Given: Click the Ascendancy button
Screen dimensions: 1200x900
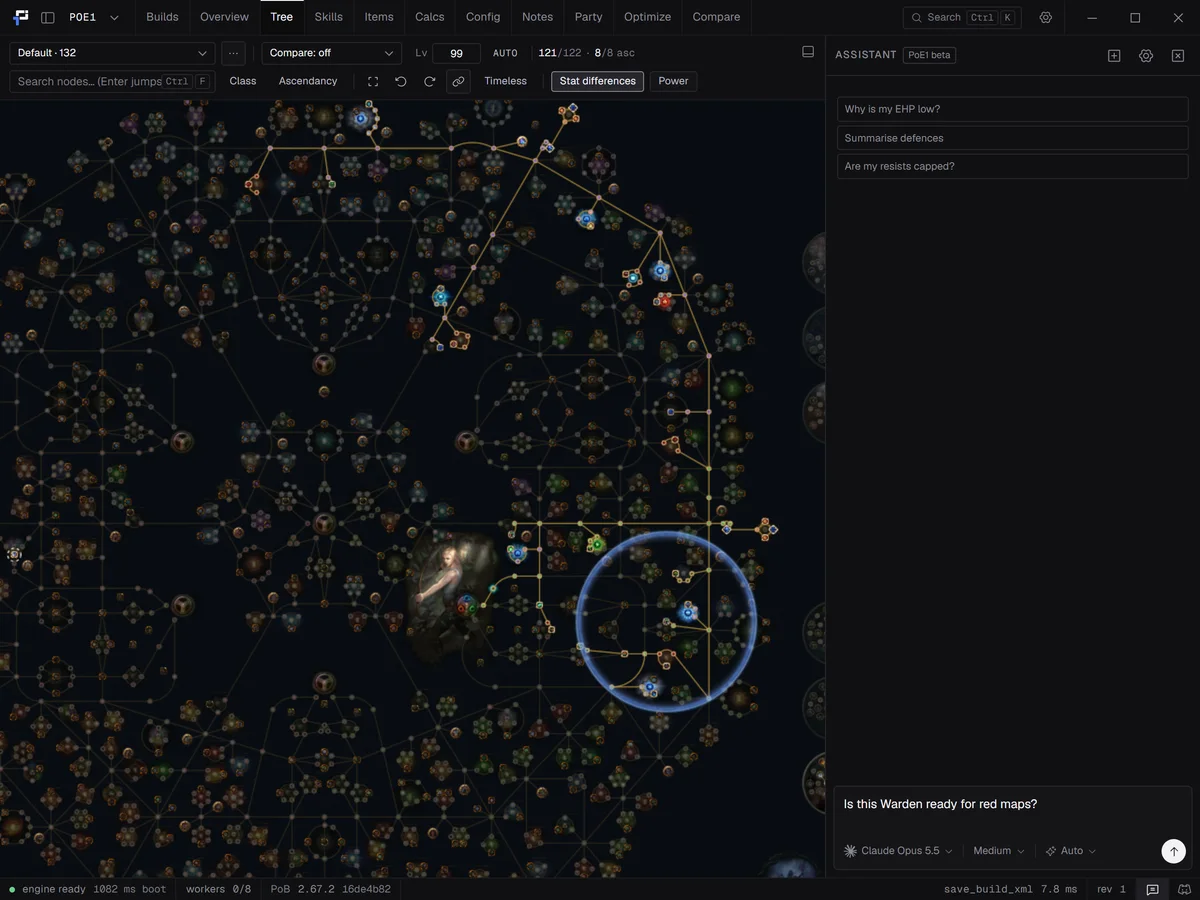Looking at the screenshot, I should (x=308, y=81).
